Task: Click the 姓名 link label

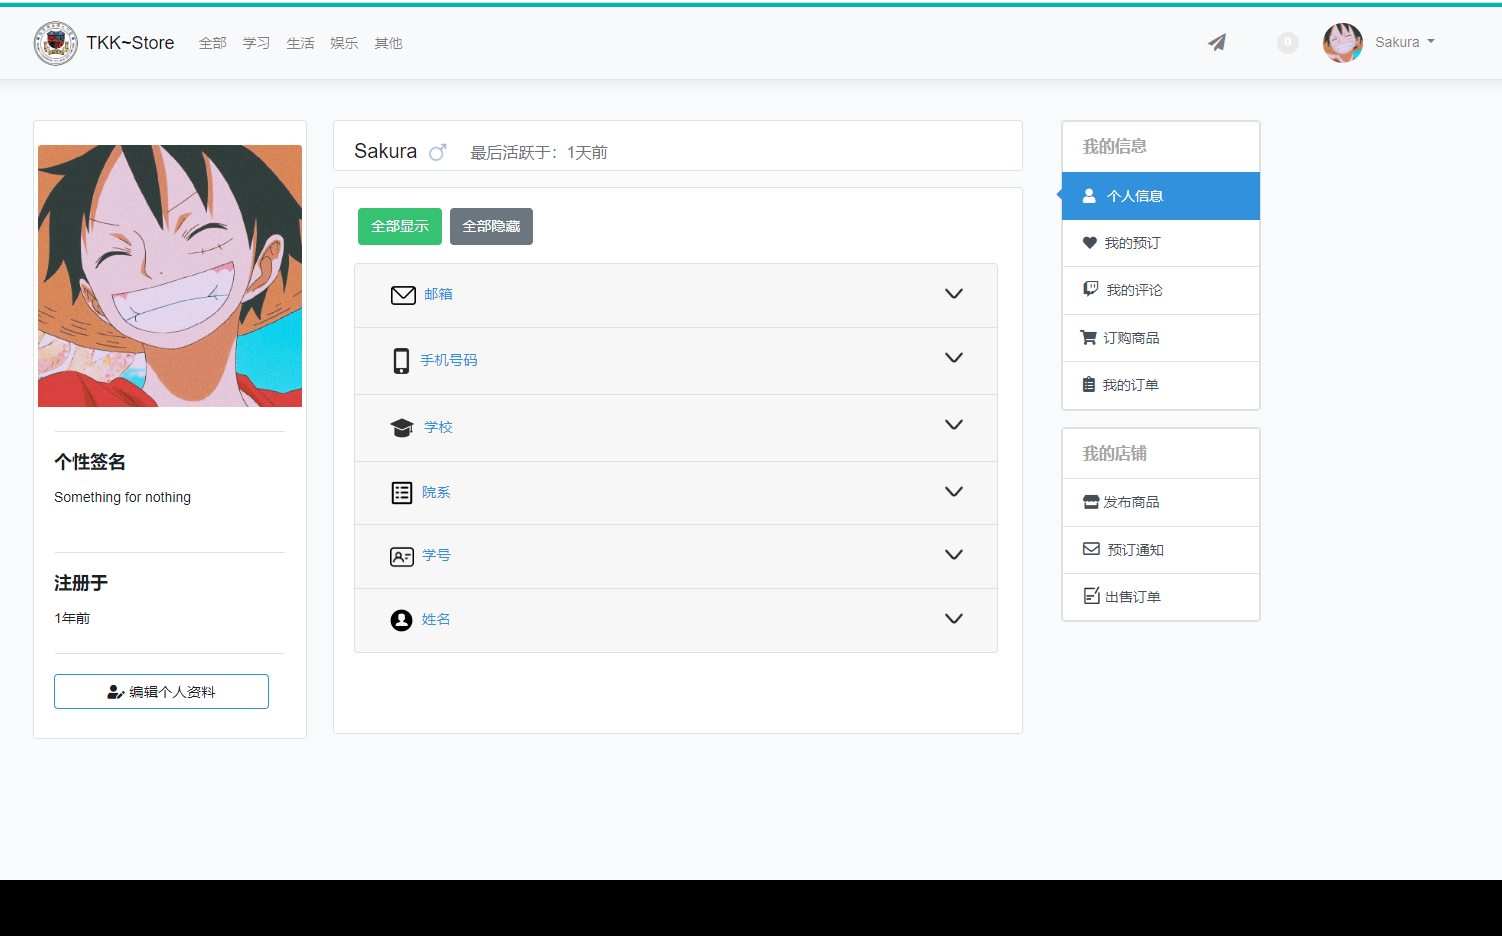Action: pyautogui.click(x=436, y=619)
